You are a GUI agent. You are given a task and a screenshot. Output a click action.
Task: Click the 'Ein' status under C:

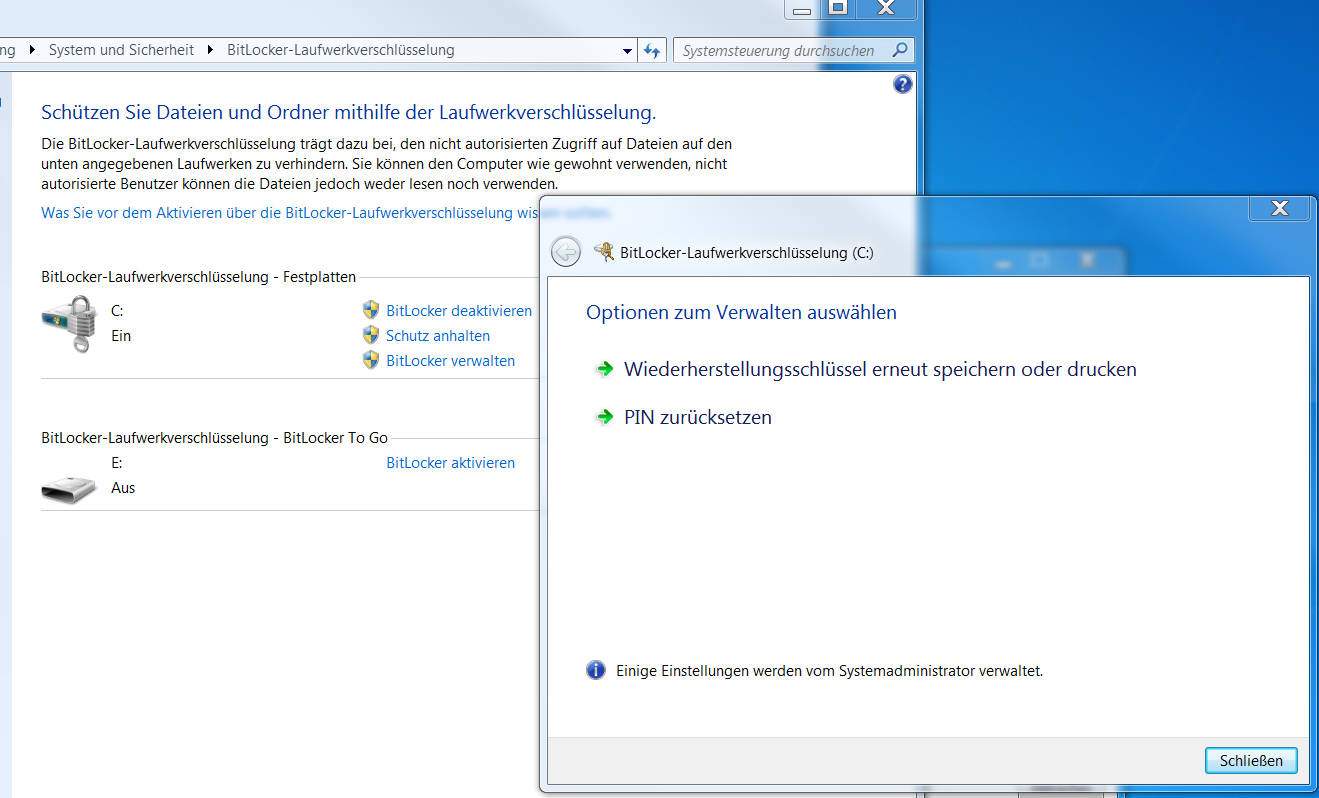(121, 336)
